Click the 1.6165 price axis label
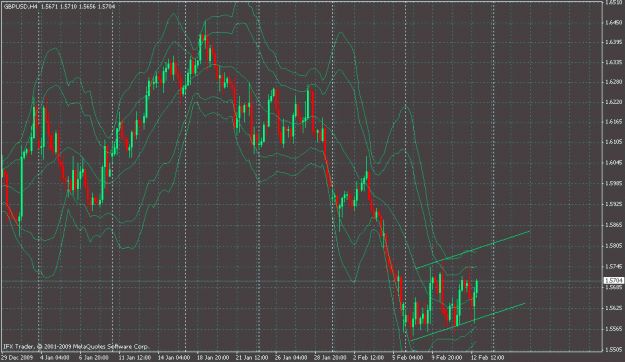This screenshot has height=362, width=625. click(x=614, y=121)
